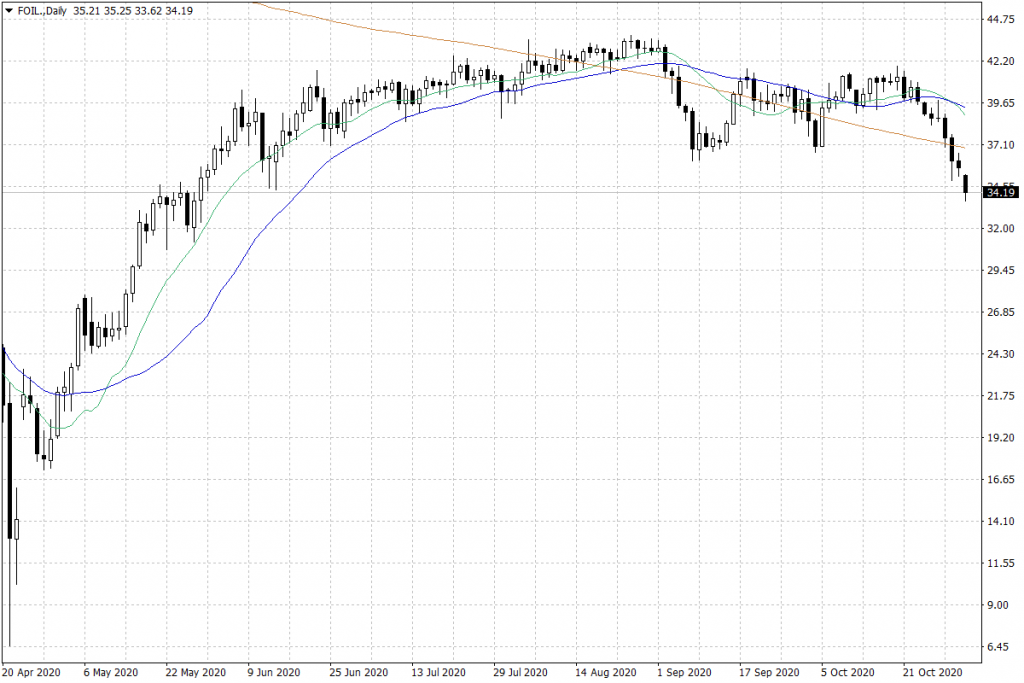The image size is (1024, 683).
Task: Click the 13 Jul 2020 date label
Action: [x=437, y=672]
